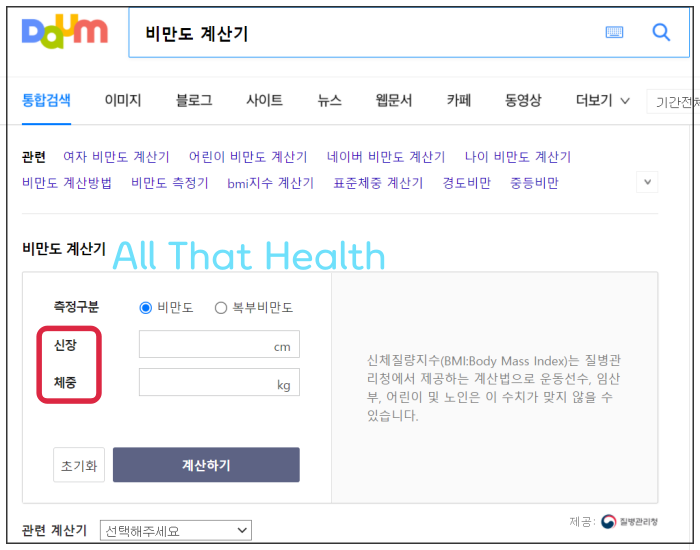Open related search 중등비만

(534, 183)
